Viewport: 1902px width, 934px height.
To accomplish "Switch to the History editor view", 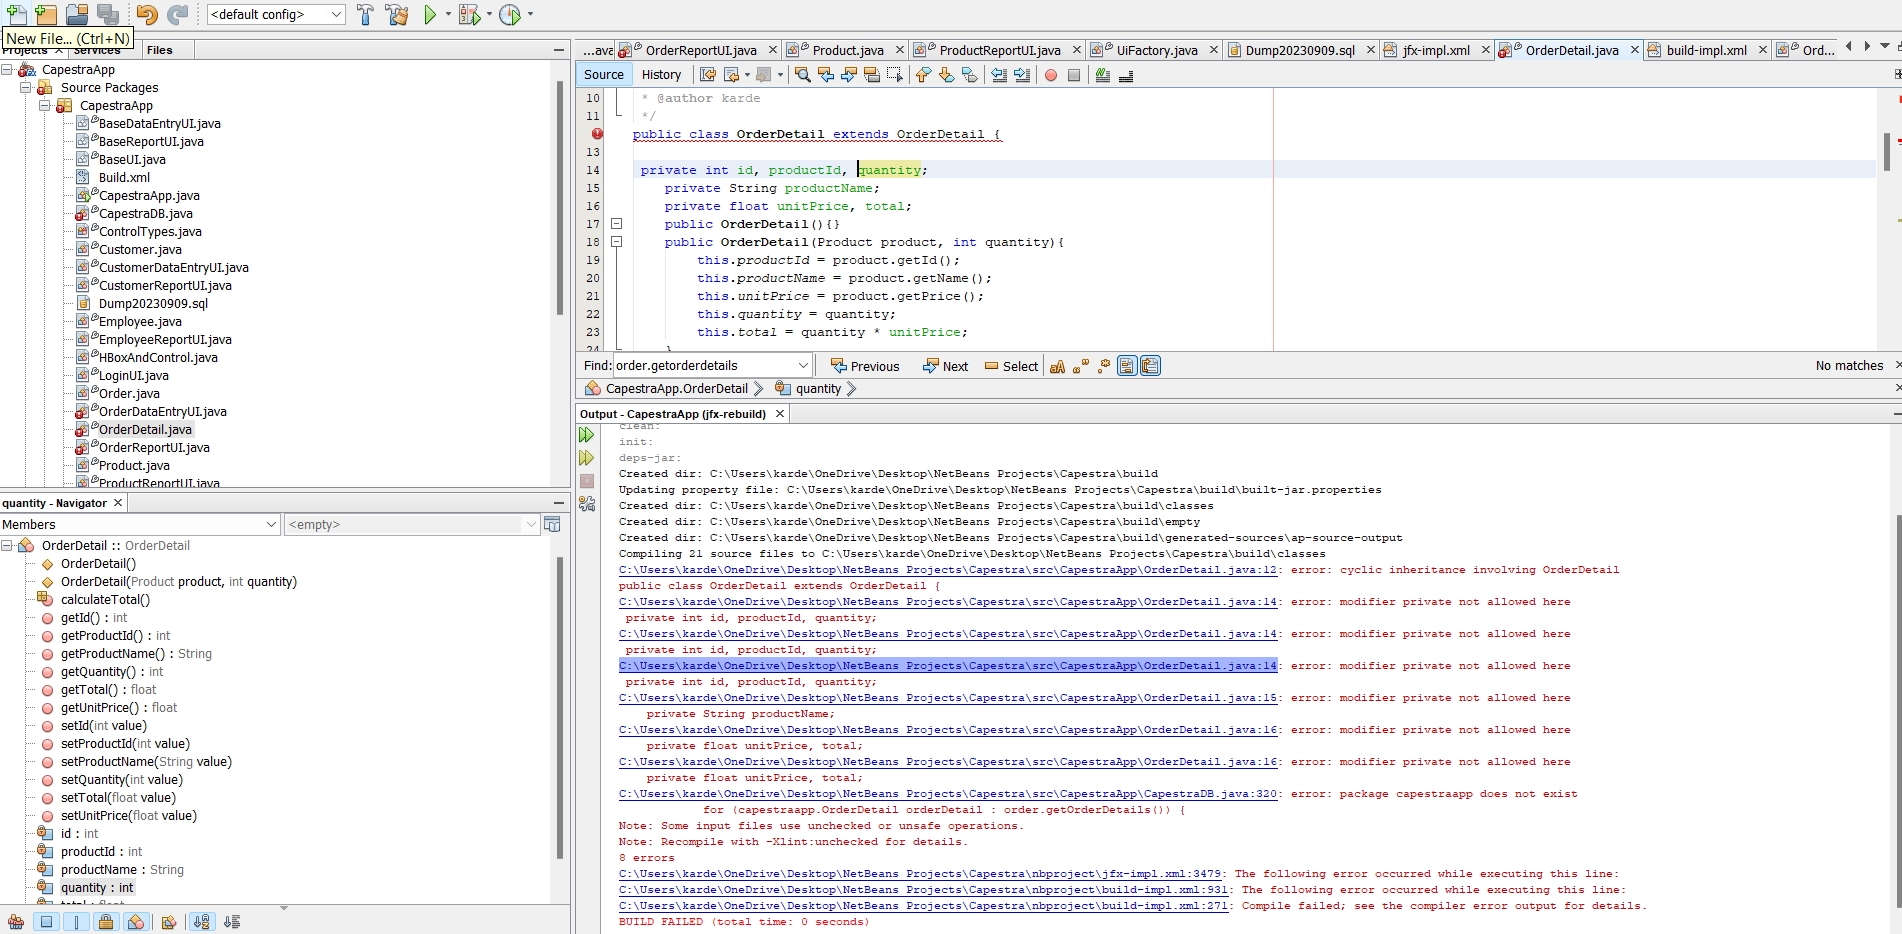I will 661,75.
